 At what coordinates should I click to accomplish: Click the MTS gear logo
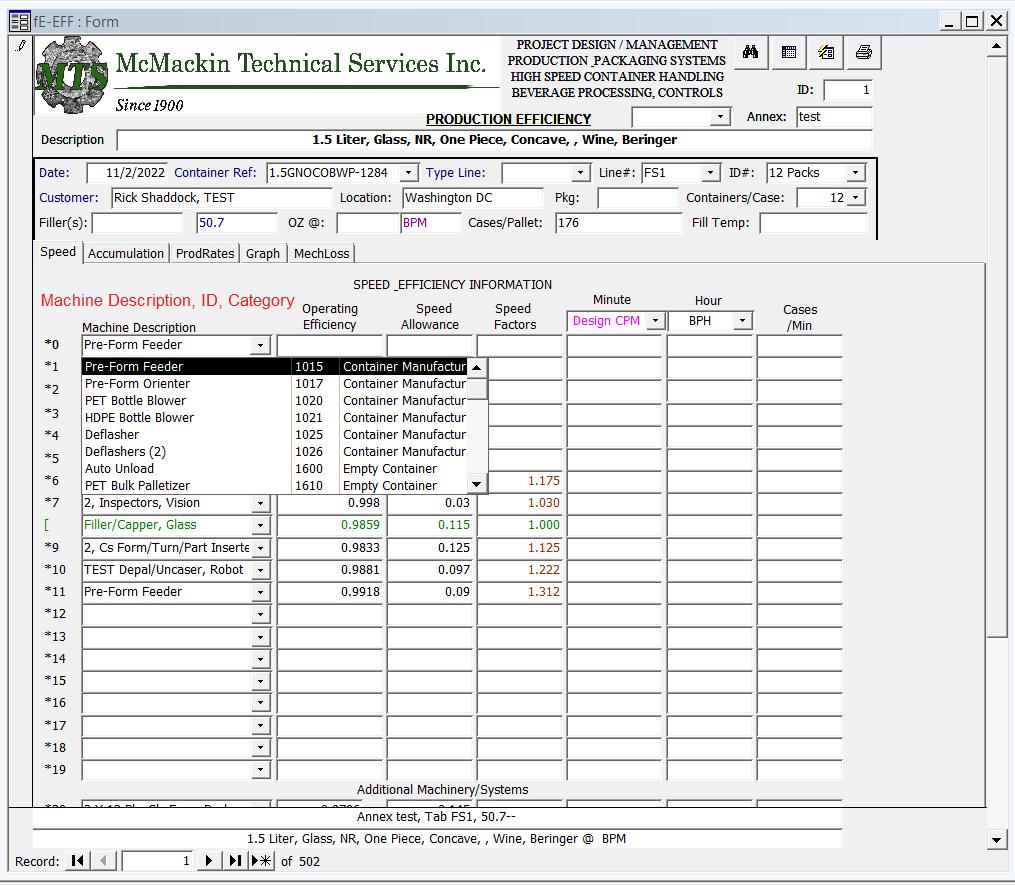[71, 76]
